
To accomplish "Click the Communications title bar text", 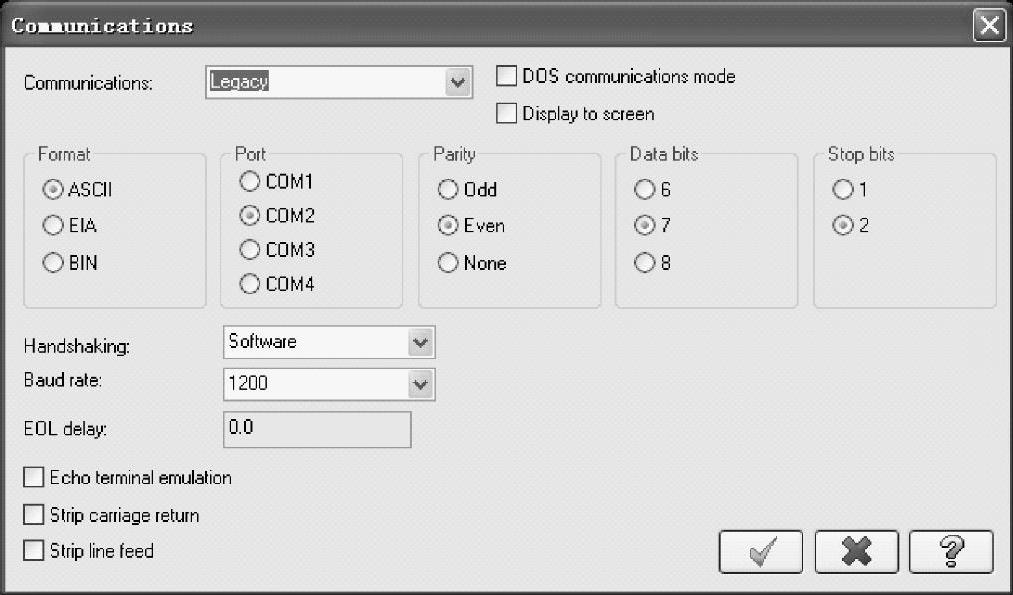I will pyautogui.click(x=102, y=25).
